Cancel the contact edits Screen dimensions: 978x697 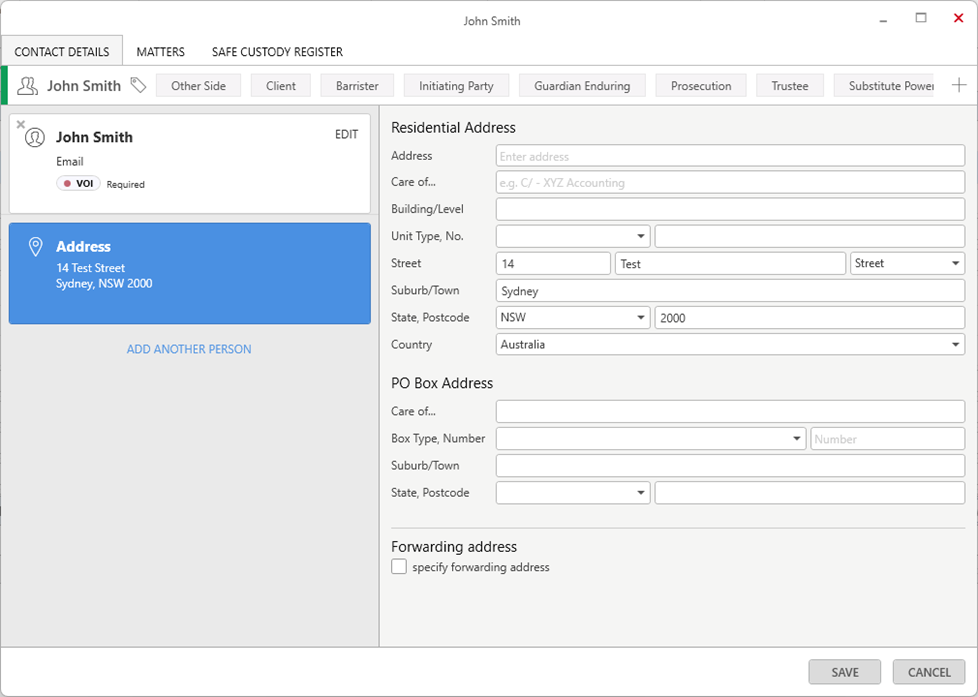click(929, 672)
